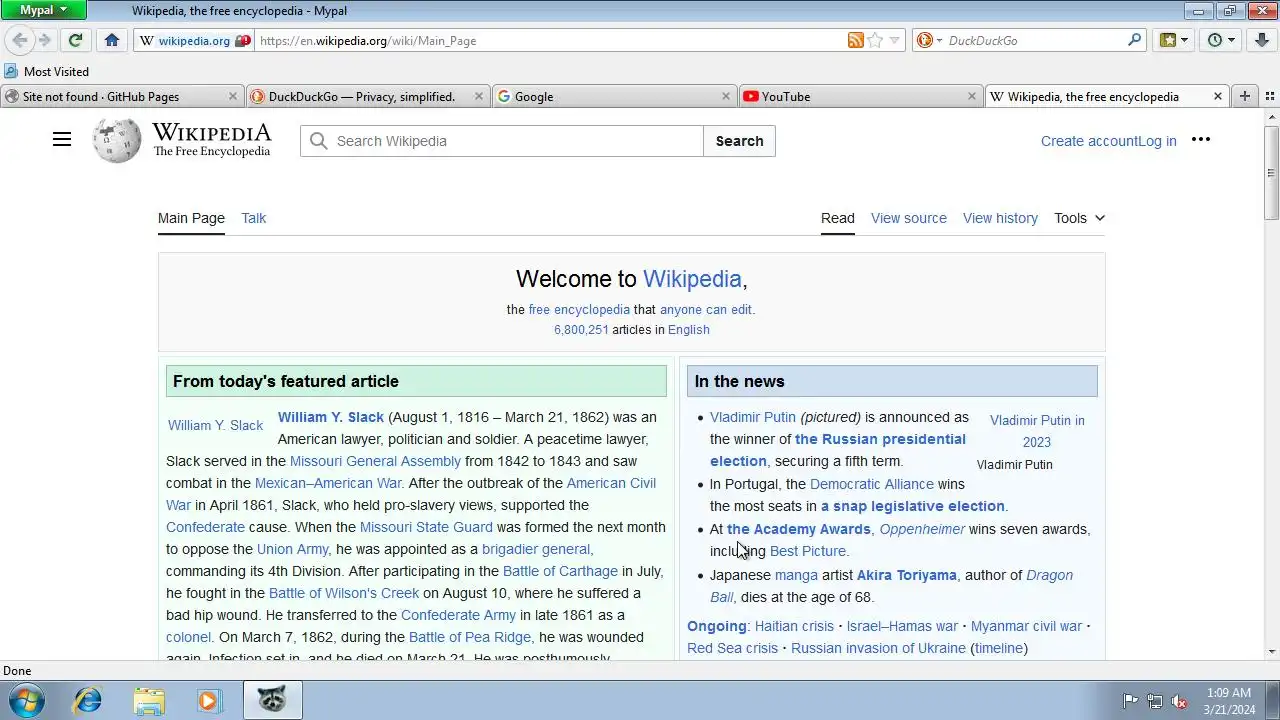Bookmark this page with the star icon
The image size is (1280, 720).
coord(875,40)
